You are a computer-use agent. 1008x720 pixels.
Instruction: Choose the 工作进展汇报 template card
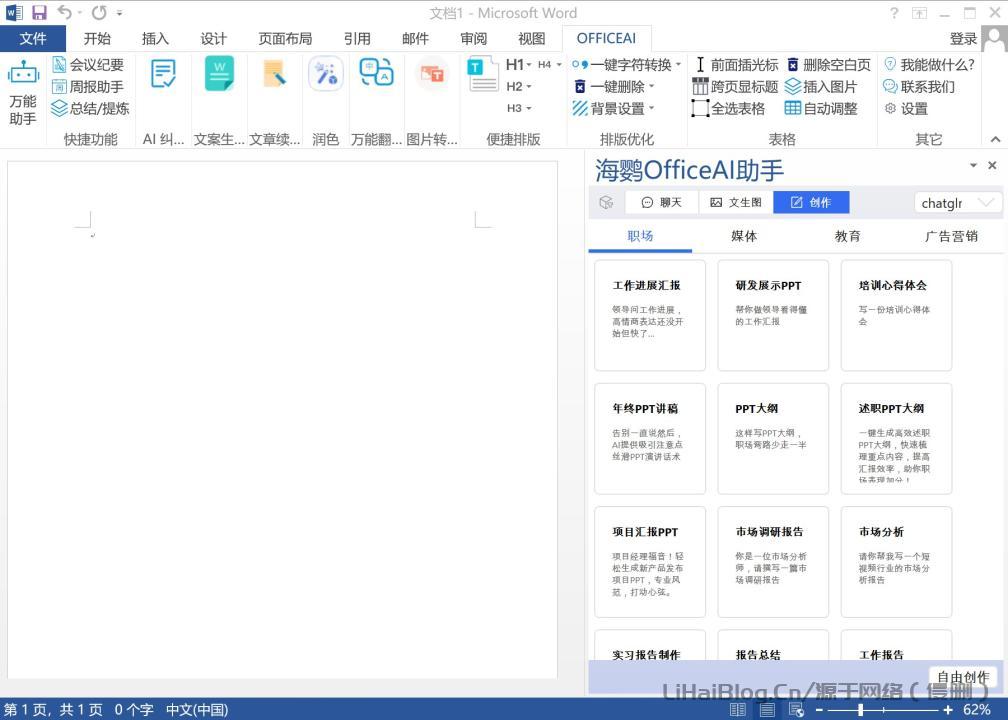pyautogui.click(x=650, y=316)
